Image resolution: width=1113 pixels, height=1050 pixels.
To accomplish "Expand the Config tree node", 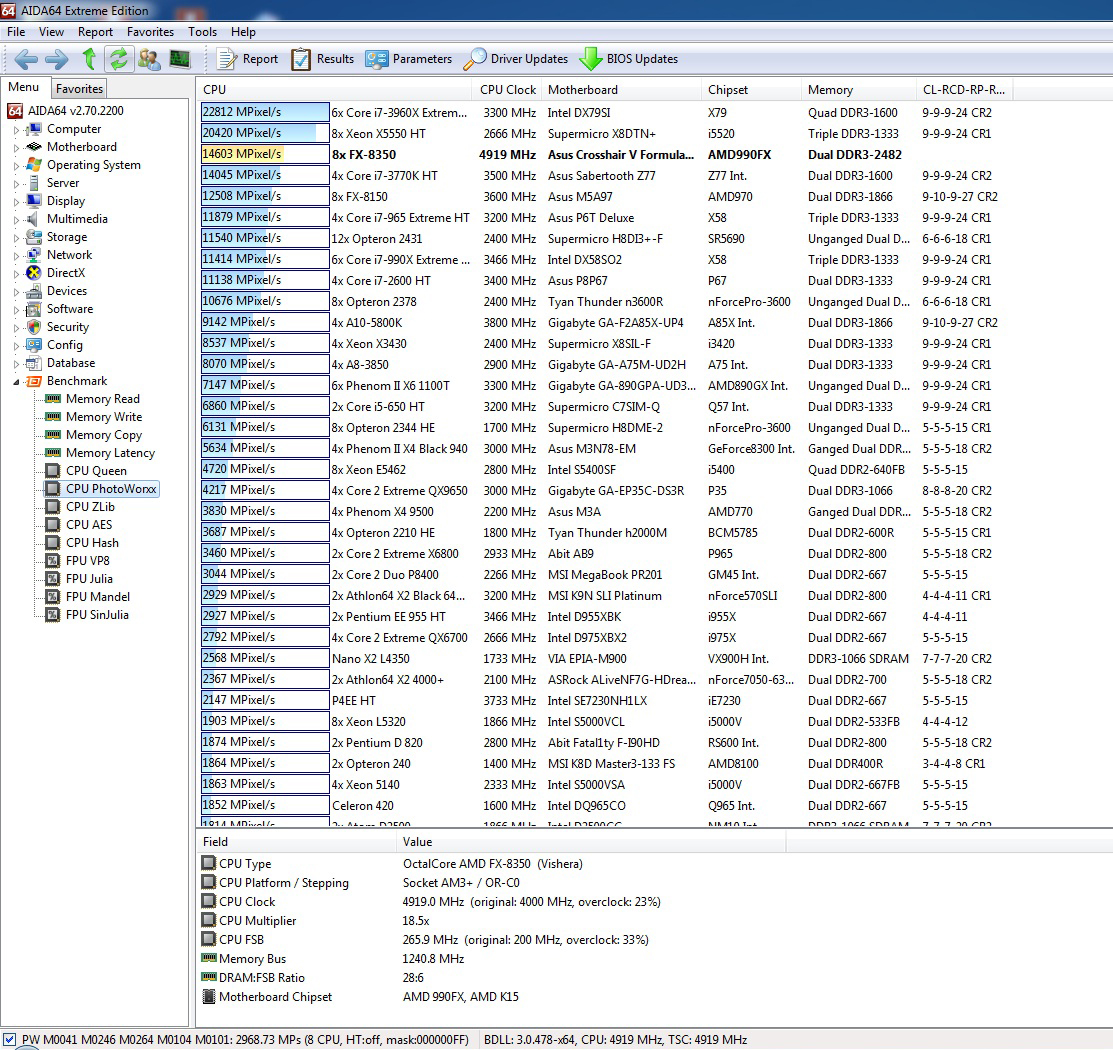I will 16,346.
